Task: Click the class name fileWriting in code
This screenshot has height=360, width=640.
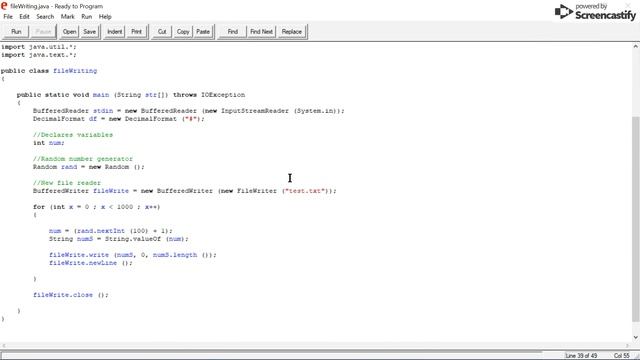Action: (75, 71)
